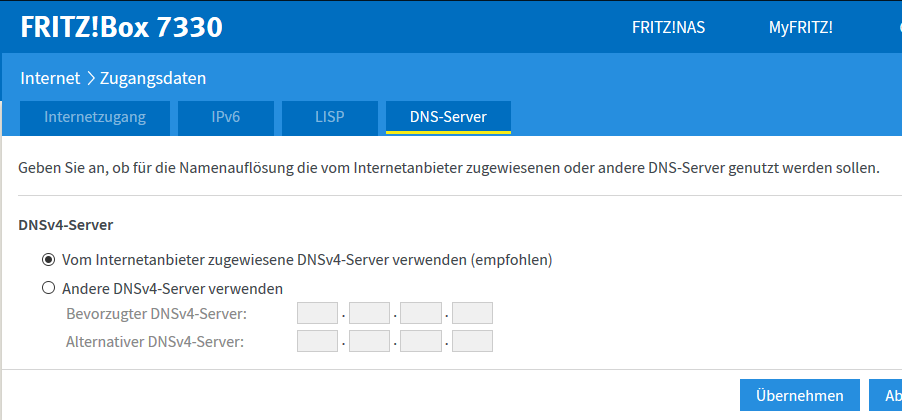Screen dimensions: 902x420
Task: Open FRITZ!NAS from the header
Action: click(668, 28)
